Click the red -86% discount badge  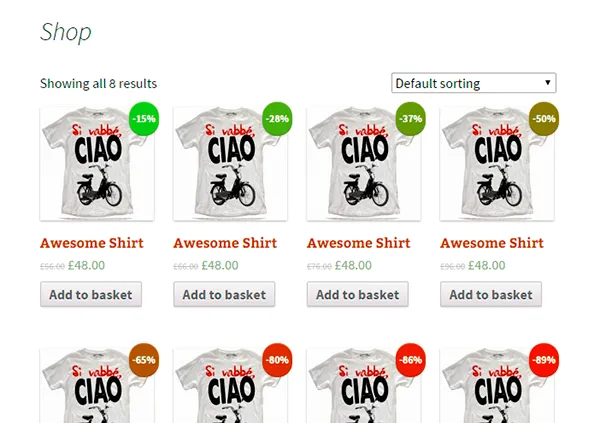coord(411,360)
